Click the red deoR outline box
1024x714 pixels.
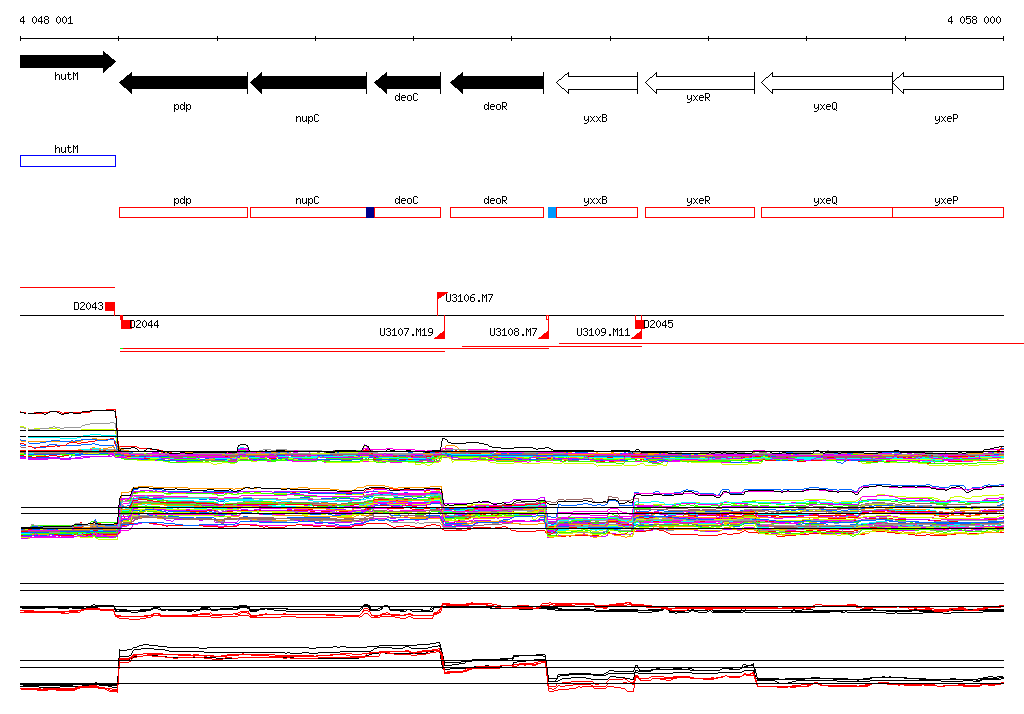click(497, 212)
